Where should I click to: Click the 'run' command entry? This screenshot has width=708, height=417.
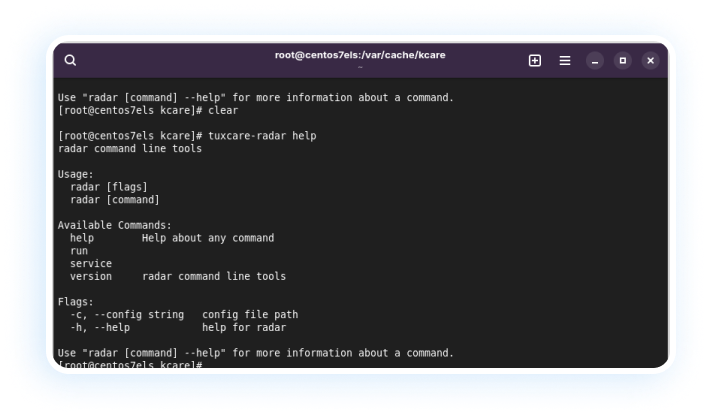pos(79,251)
